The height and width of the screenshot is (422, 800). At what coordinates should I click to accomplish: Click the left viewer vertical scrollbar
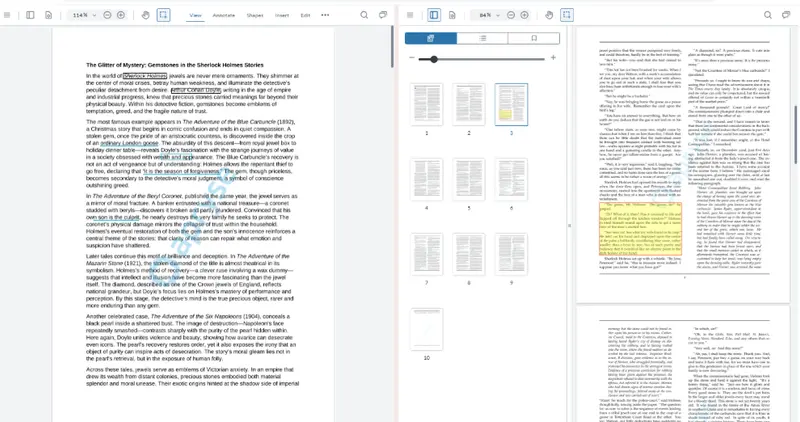coord(392,47)
